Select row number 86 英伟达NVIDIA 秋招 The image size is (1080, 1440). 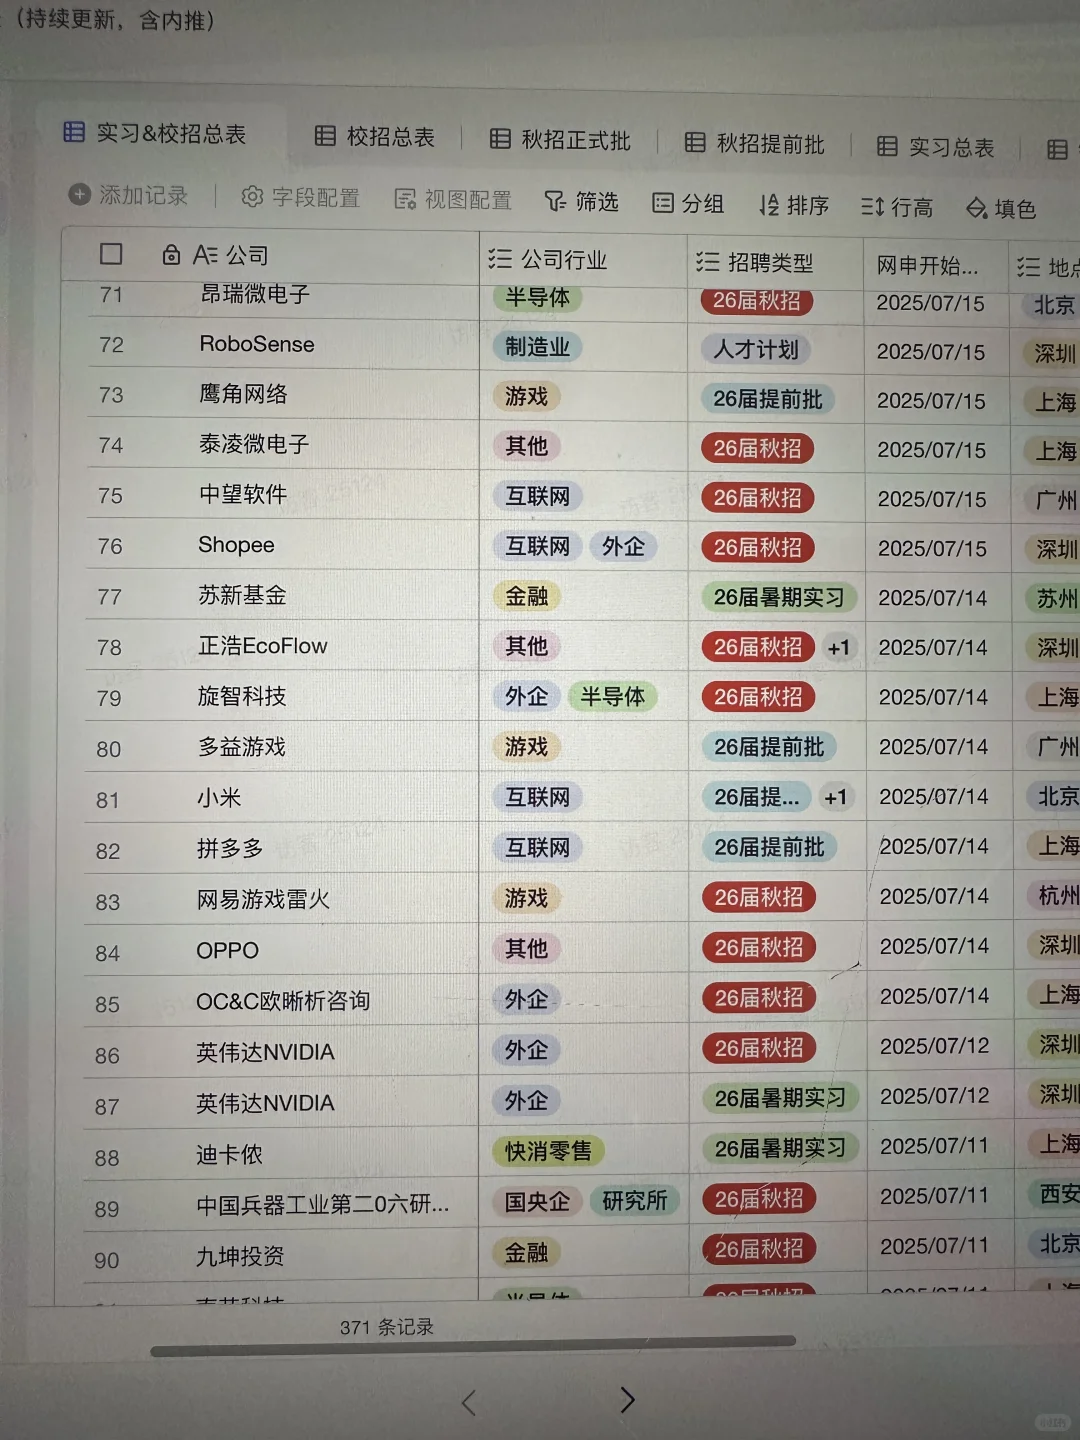pyautogui.click(x=107, y=1055)
